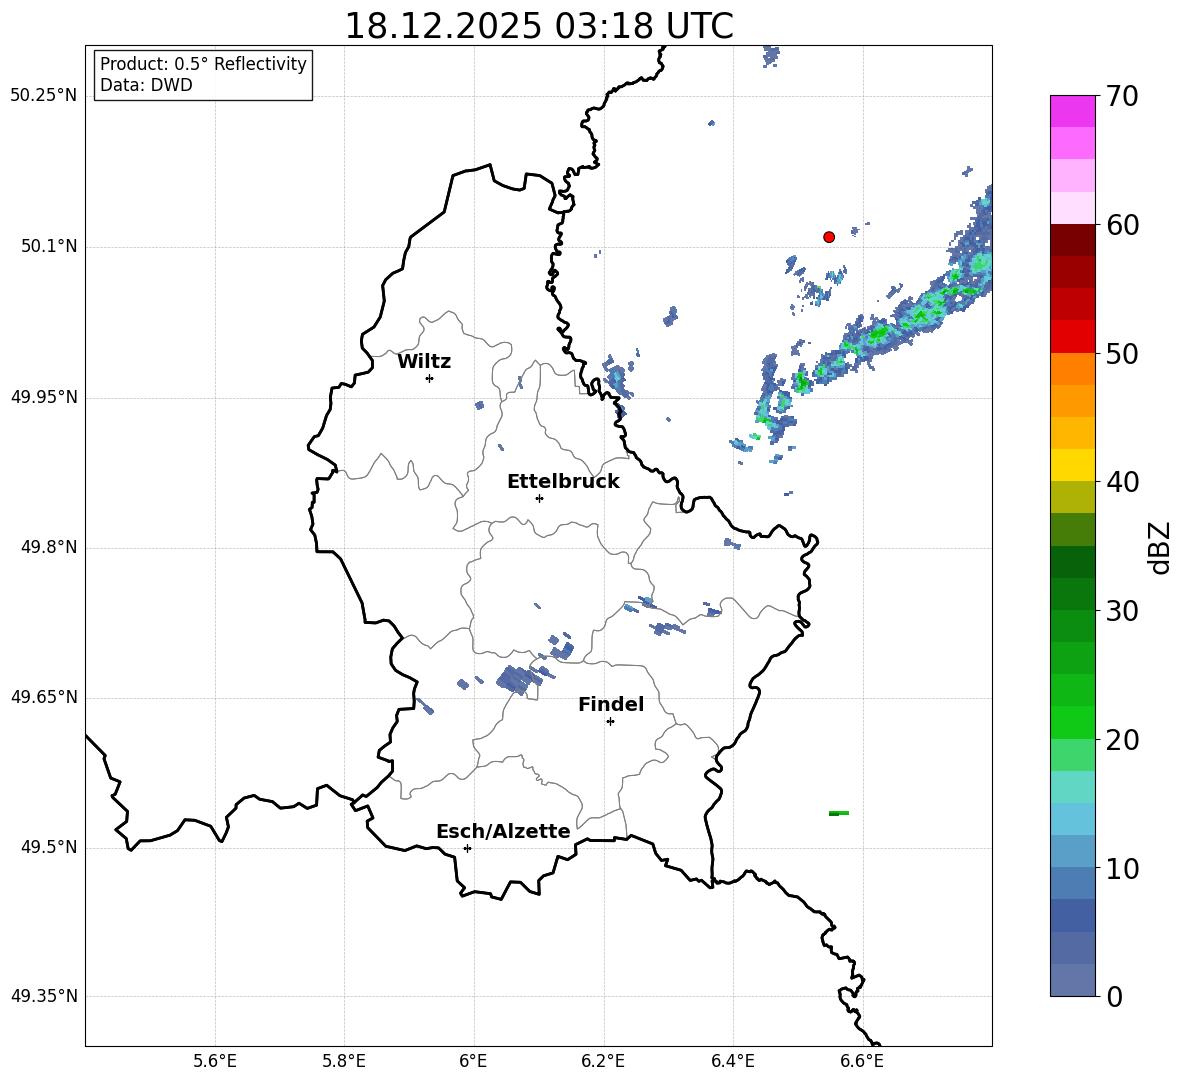Image resolution: width=1184 pixels, height=1081 pixels.
Task: Select the Wiltz city label
Action: click(424, 362)
